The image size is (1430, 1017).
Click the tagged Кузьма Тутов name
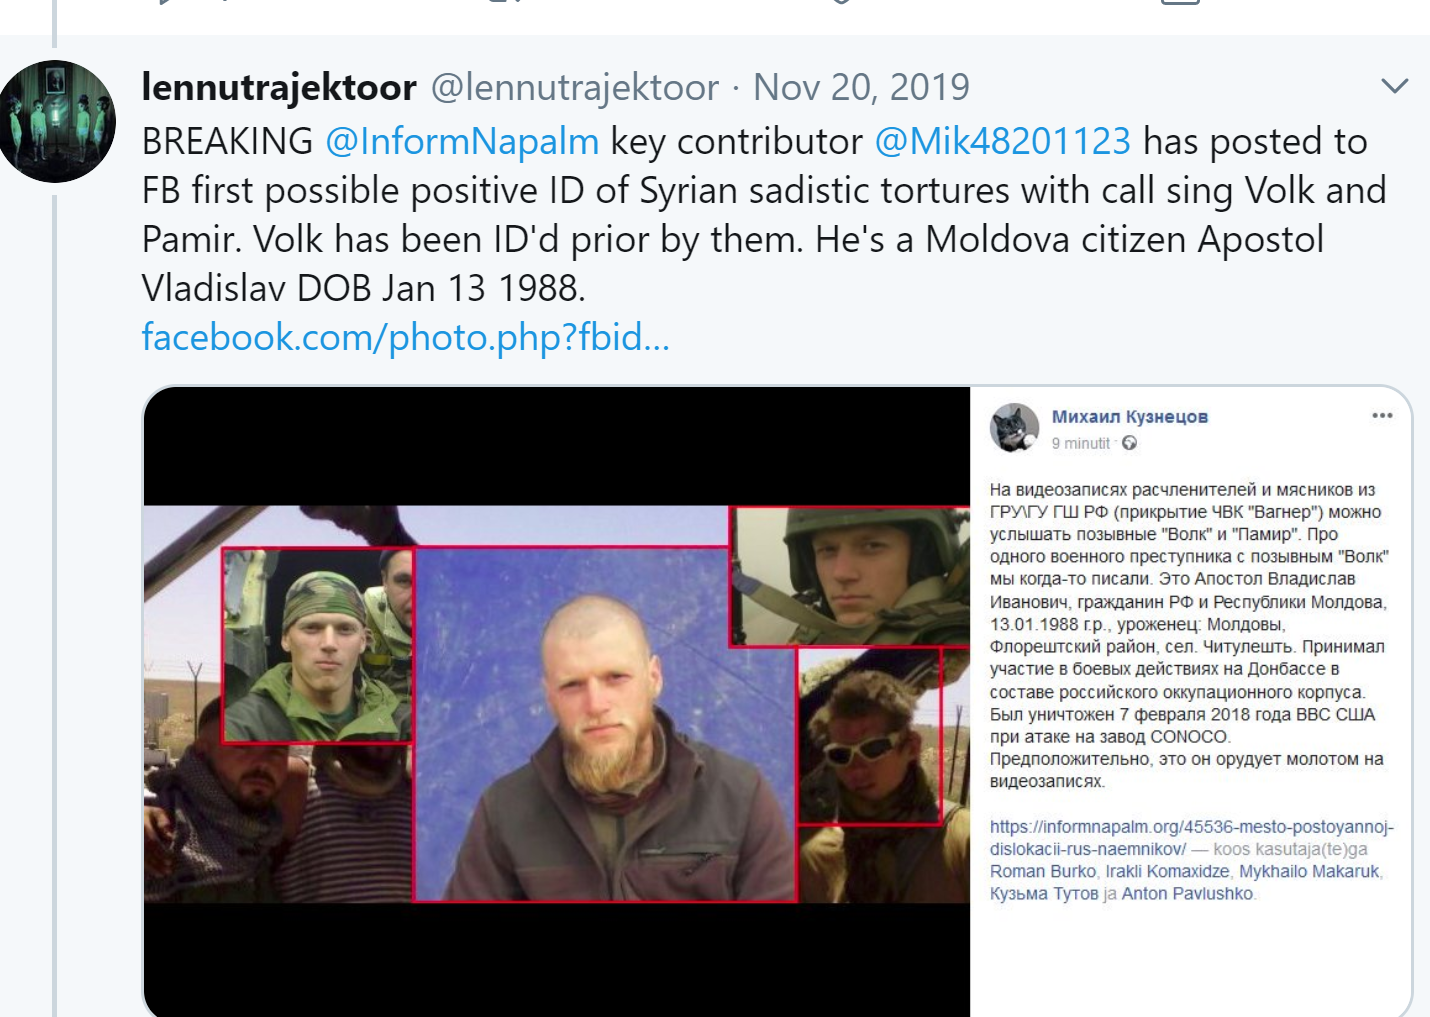[x=1044, y=893]
